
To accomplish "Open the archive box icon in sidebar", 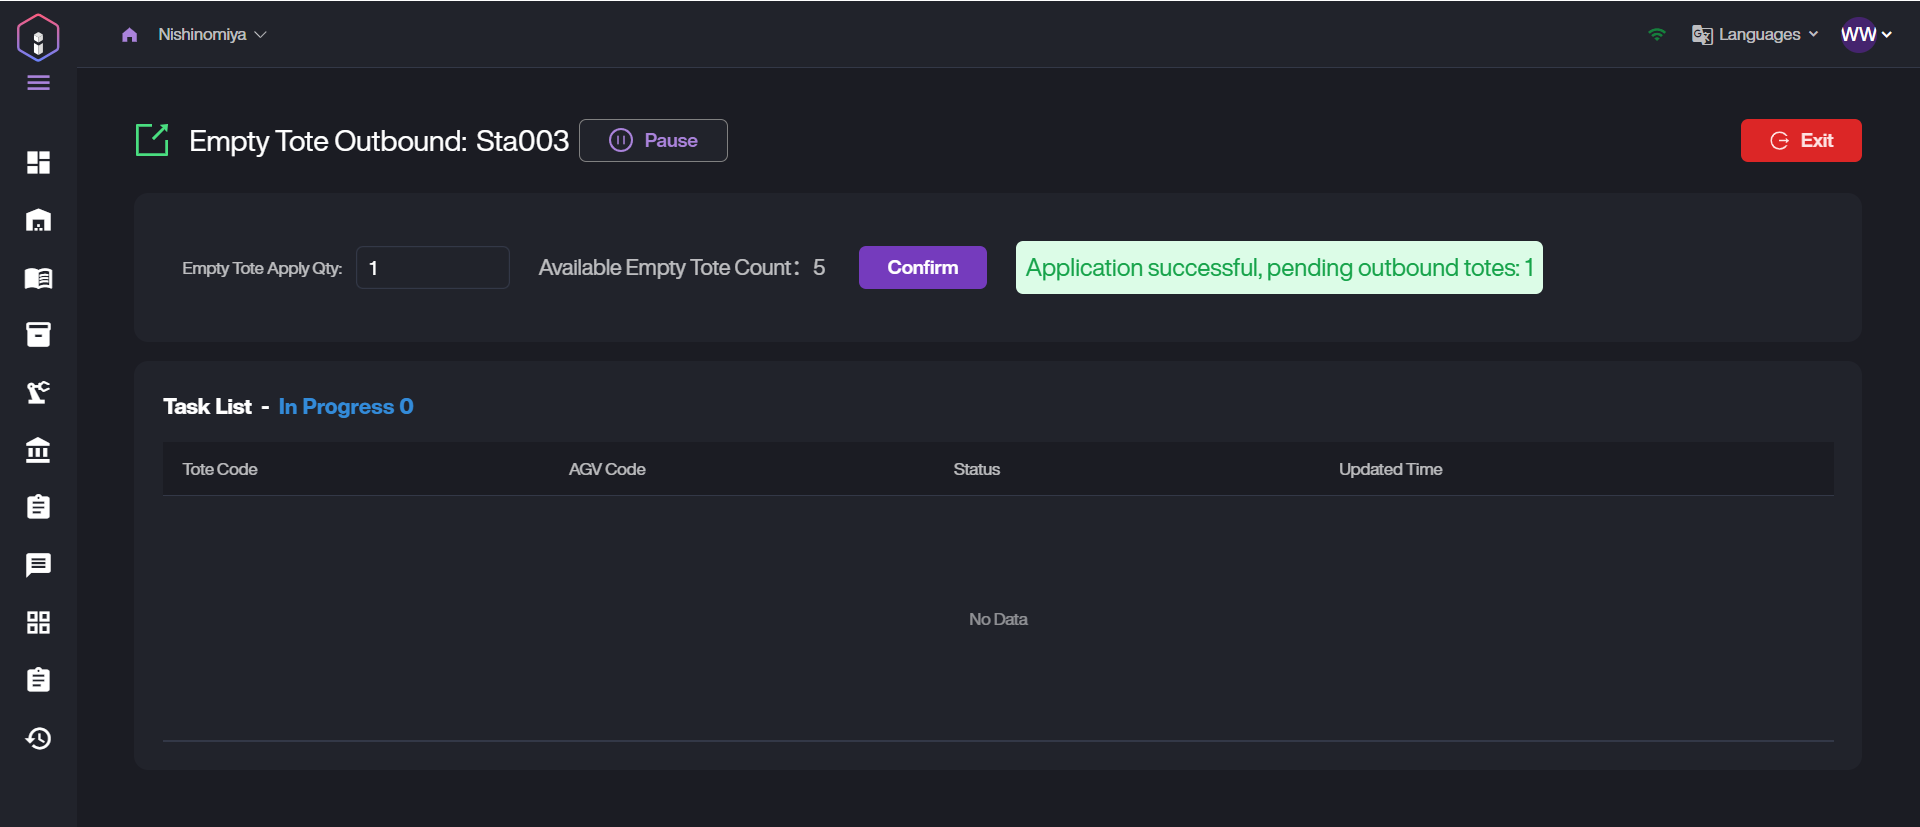I will click(38, 335).
